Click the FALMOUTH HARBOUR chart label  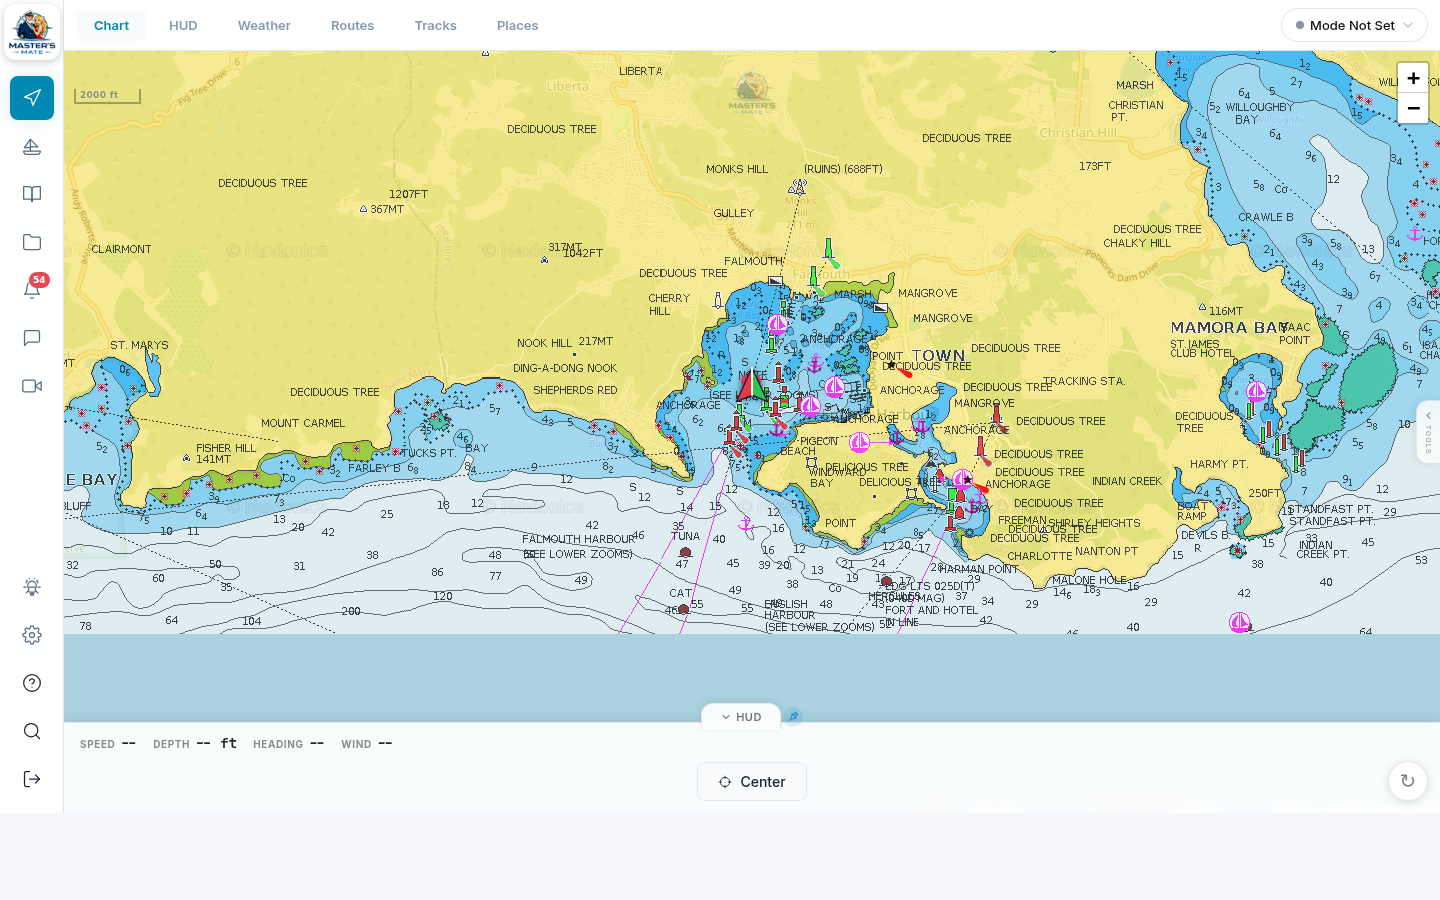pos(578,539)
